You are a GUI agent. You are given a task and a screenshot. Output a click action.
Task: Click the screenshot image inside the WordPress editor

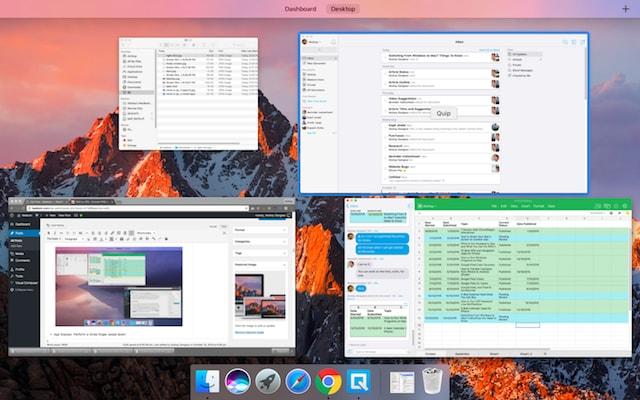click(x=119, y=287)
